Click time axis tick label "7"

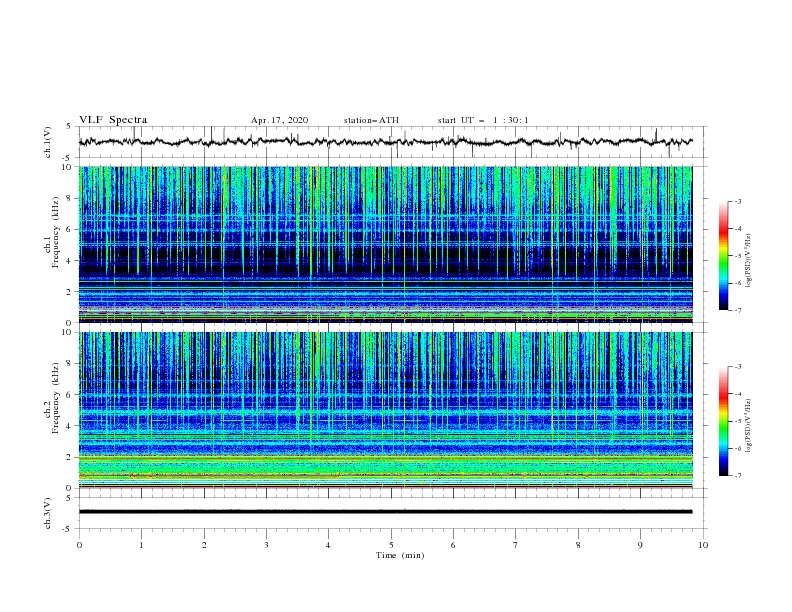(x=516, y=545)
